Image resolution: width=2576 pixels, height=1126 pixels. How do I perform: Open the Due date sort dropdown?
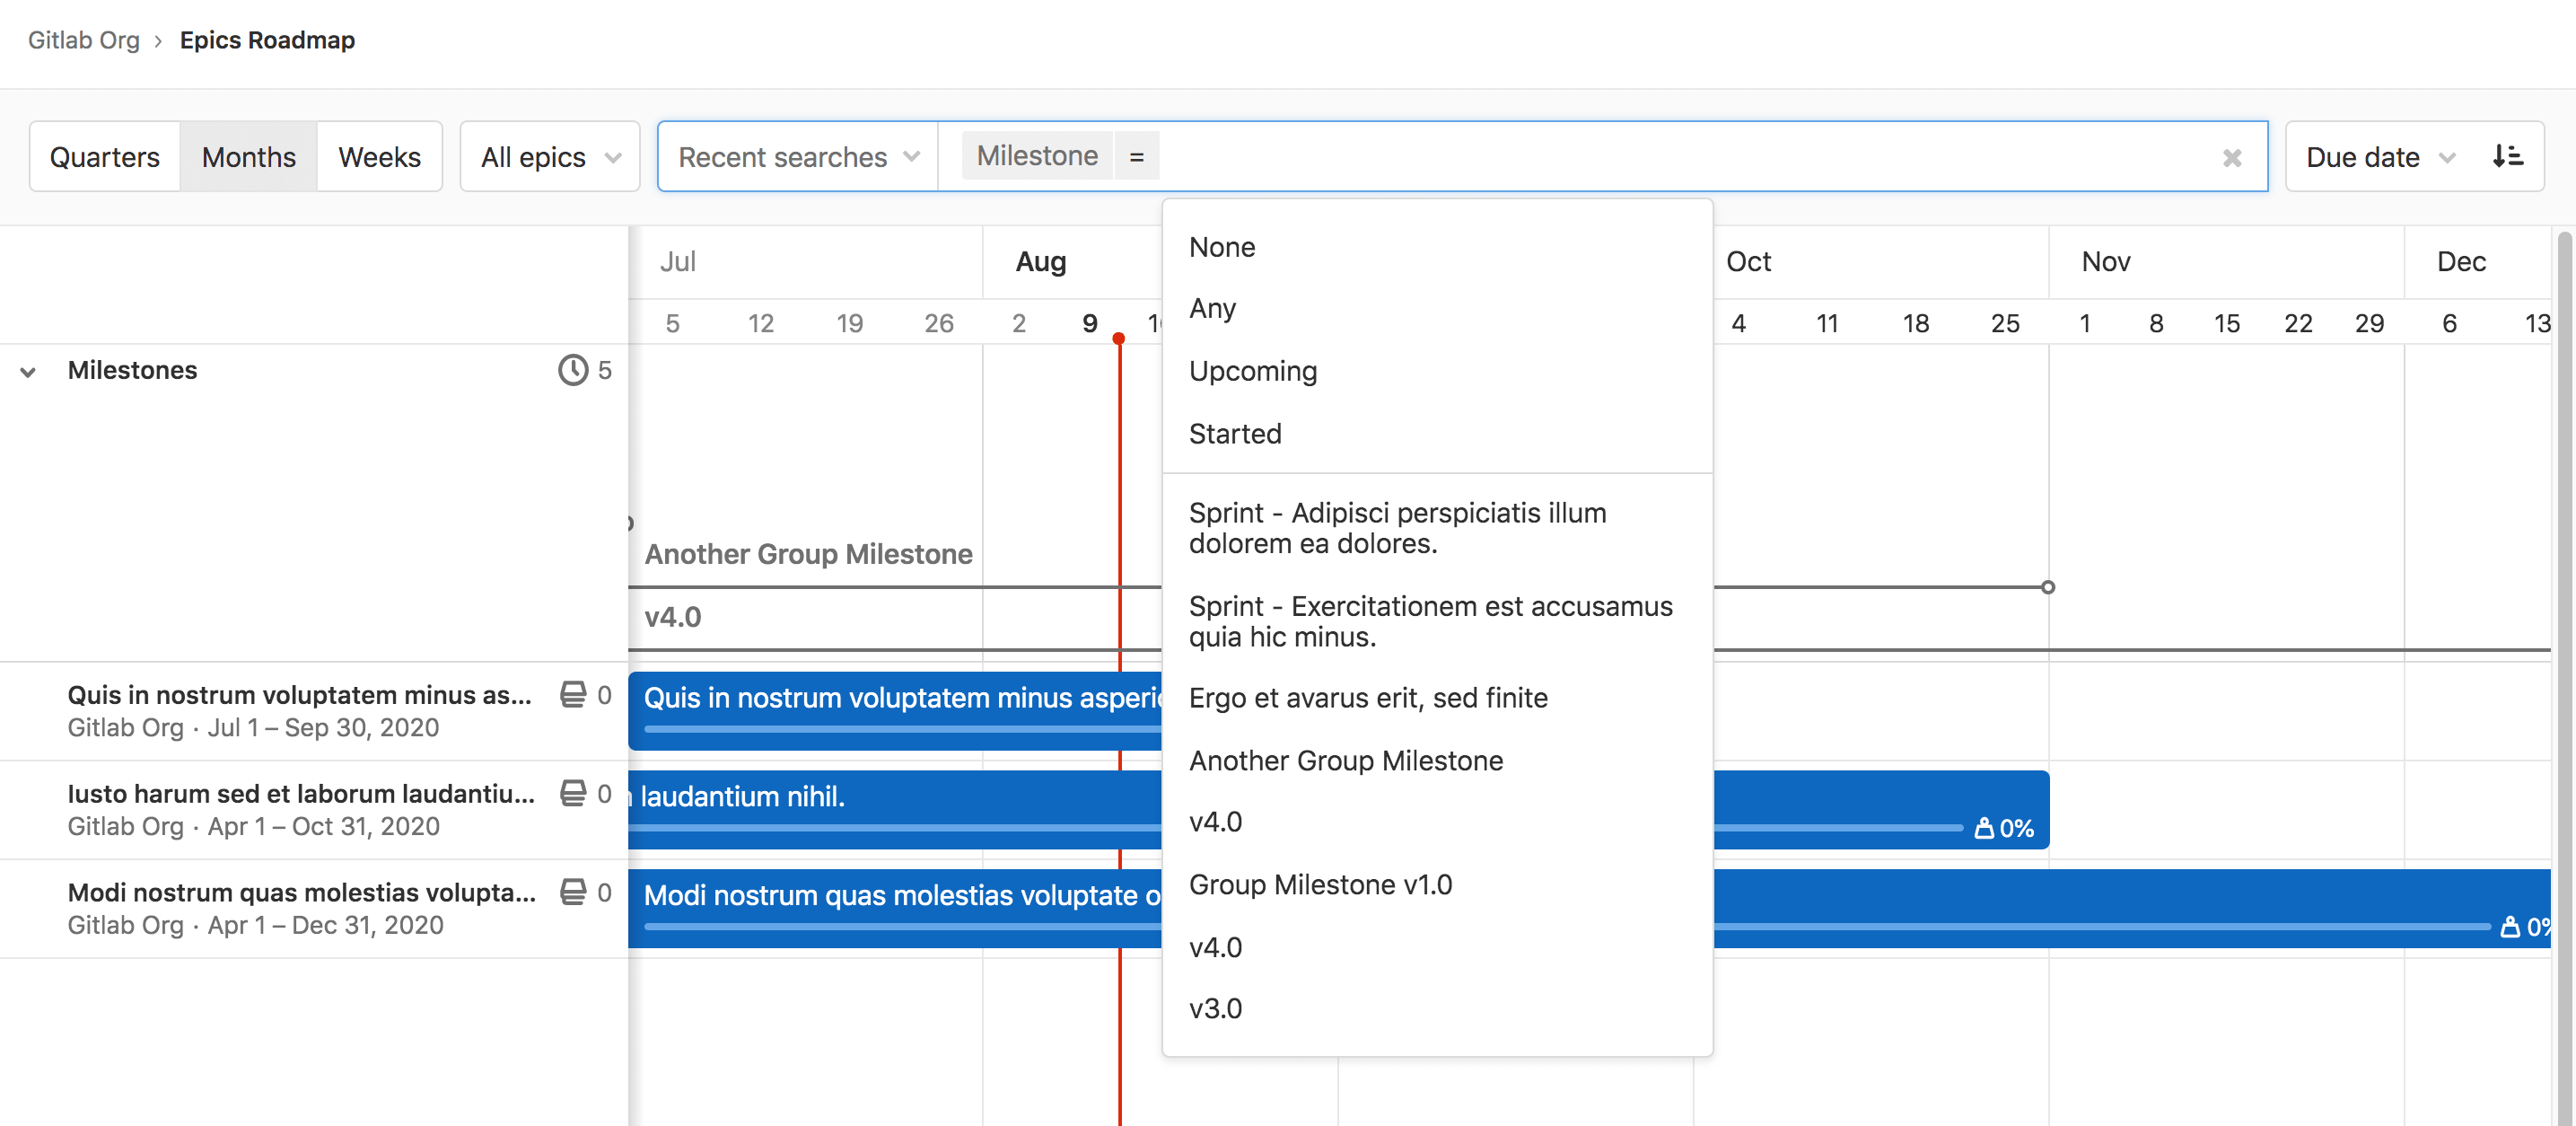coord(2377,156)
